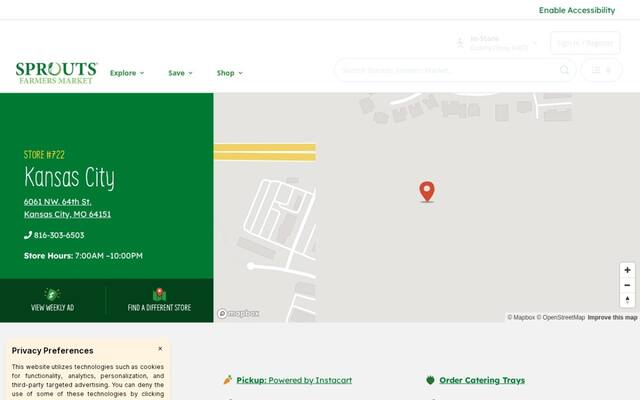Click the Sign In / Register button
This screenshot has height=400, width=640.
[585, 43]
